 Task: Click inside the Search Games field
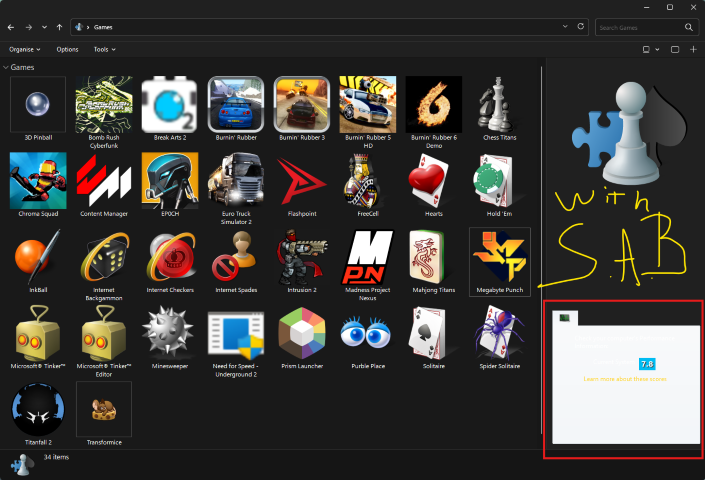pos(645,27)
